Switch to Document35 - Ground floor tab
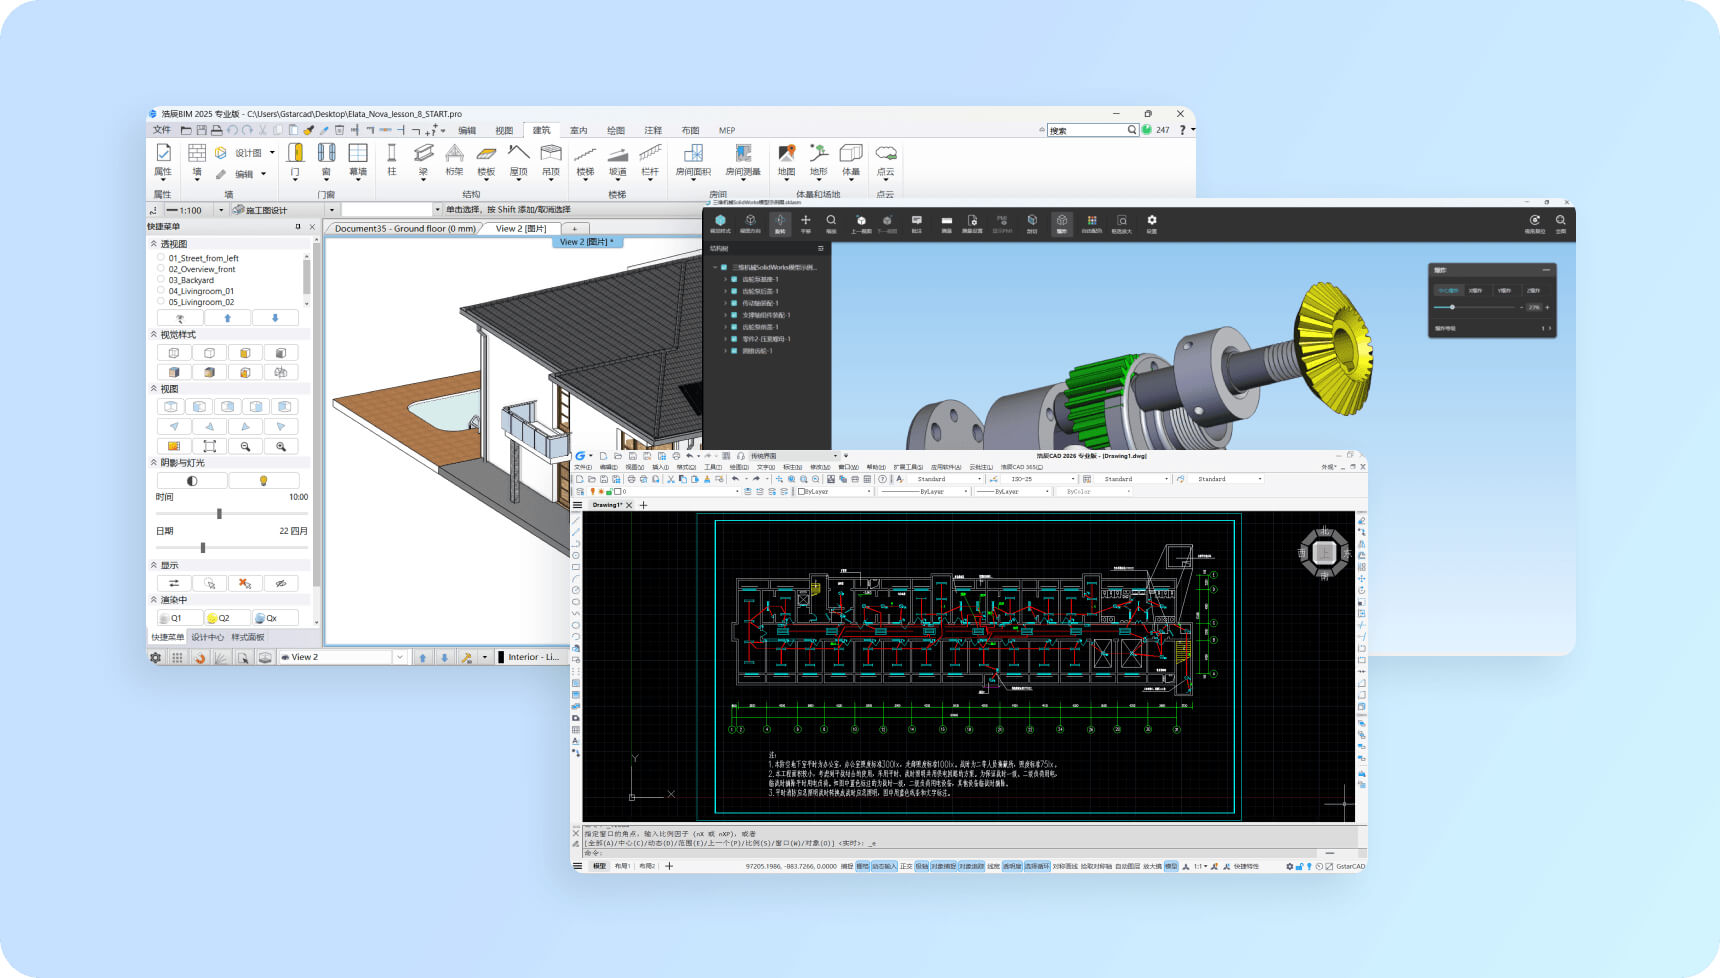Viewport: 1720px width, 978px height. (x=404, y=229)
